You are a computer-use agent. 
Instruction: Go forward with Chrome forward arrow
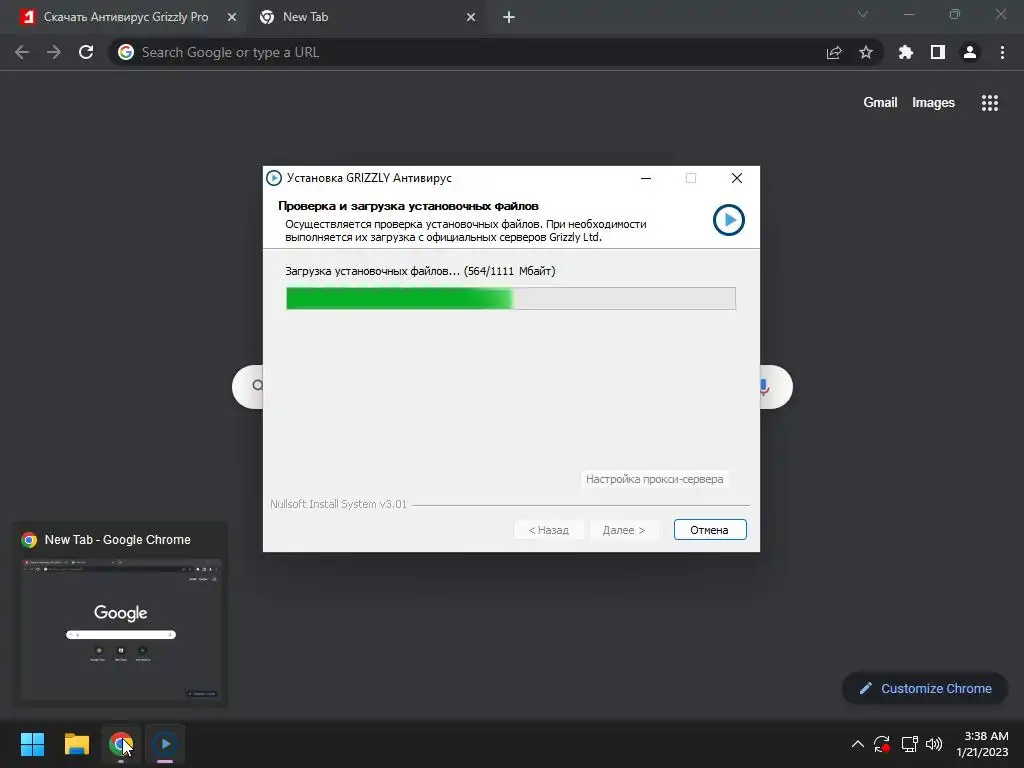54,52
